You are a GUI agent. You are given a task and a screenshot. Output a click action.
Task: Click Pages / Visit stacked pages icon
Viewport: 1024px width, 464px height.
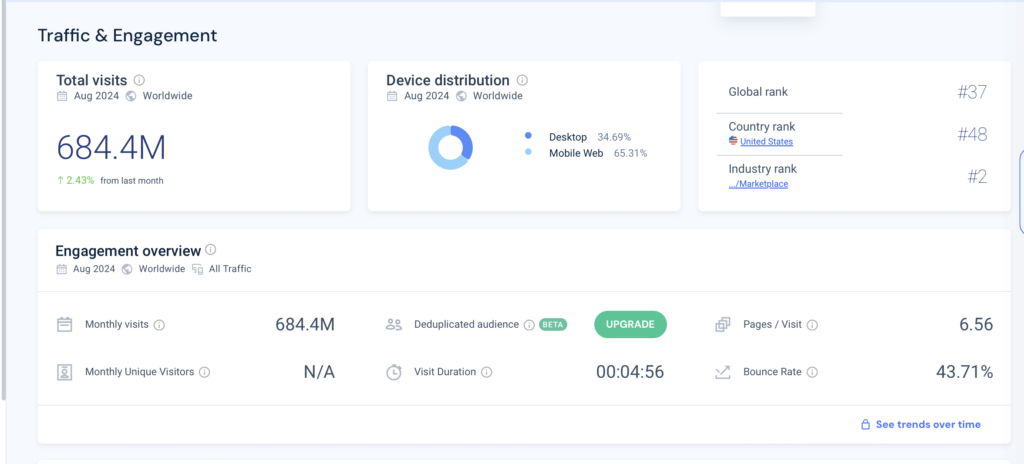coord(722,325)
